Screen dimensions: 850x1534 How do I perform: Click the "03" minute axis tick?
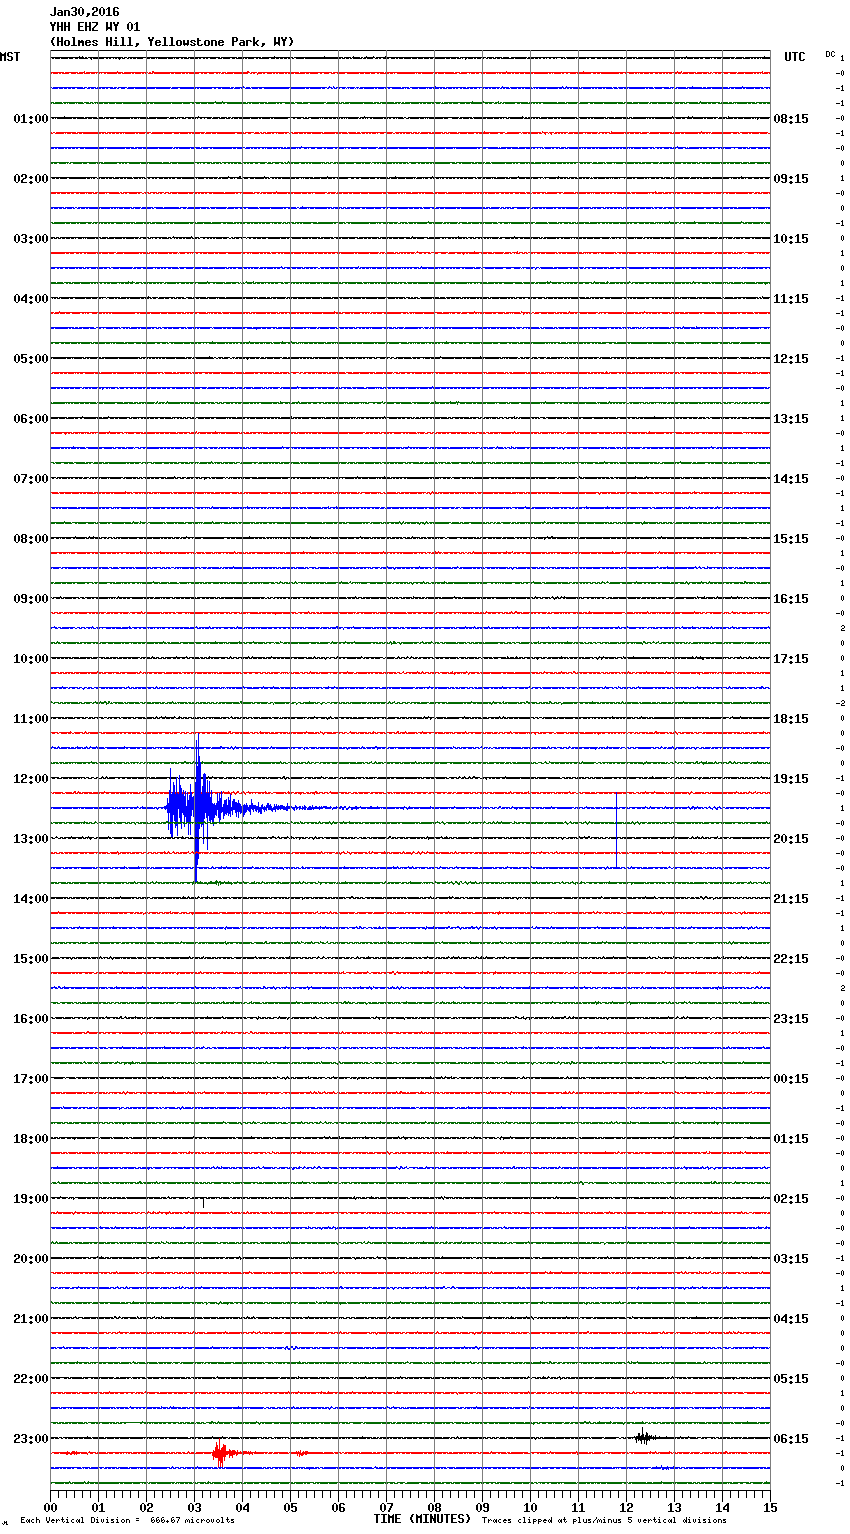(x=194, y=1507)
